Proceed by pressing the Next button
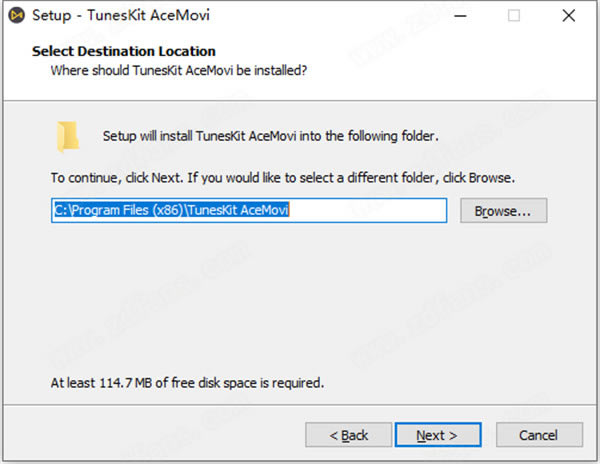Viewport: 600px width, 464px height. click(436, 435)
